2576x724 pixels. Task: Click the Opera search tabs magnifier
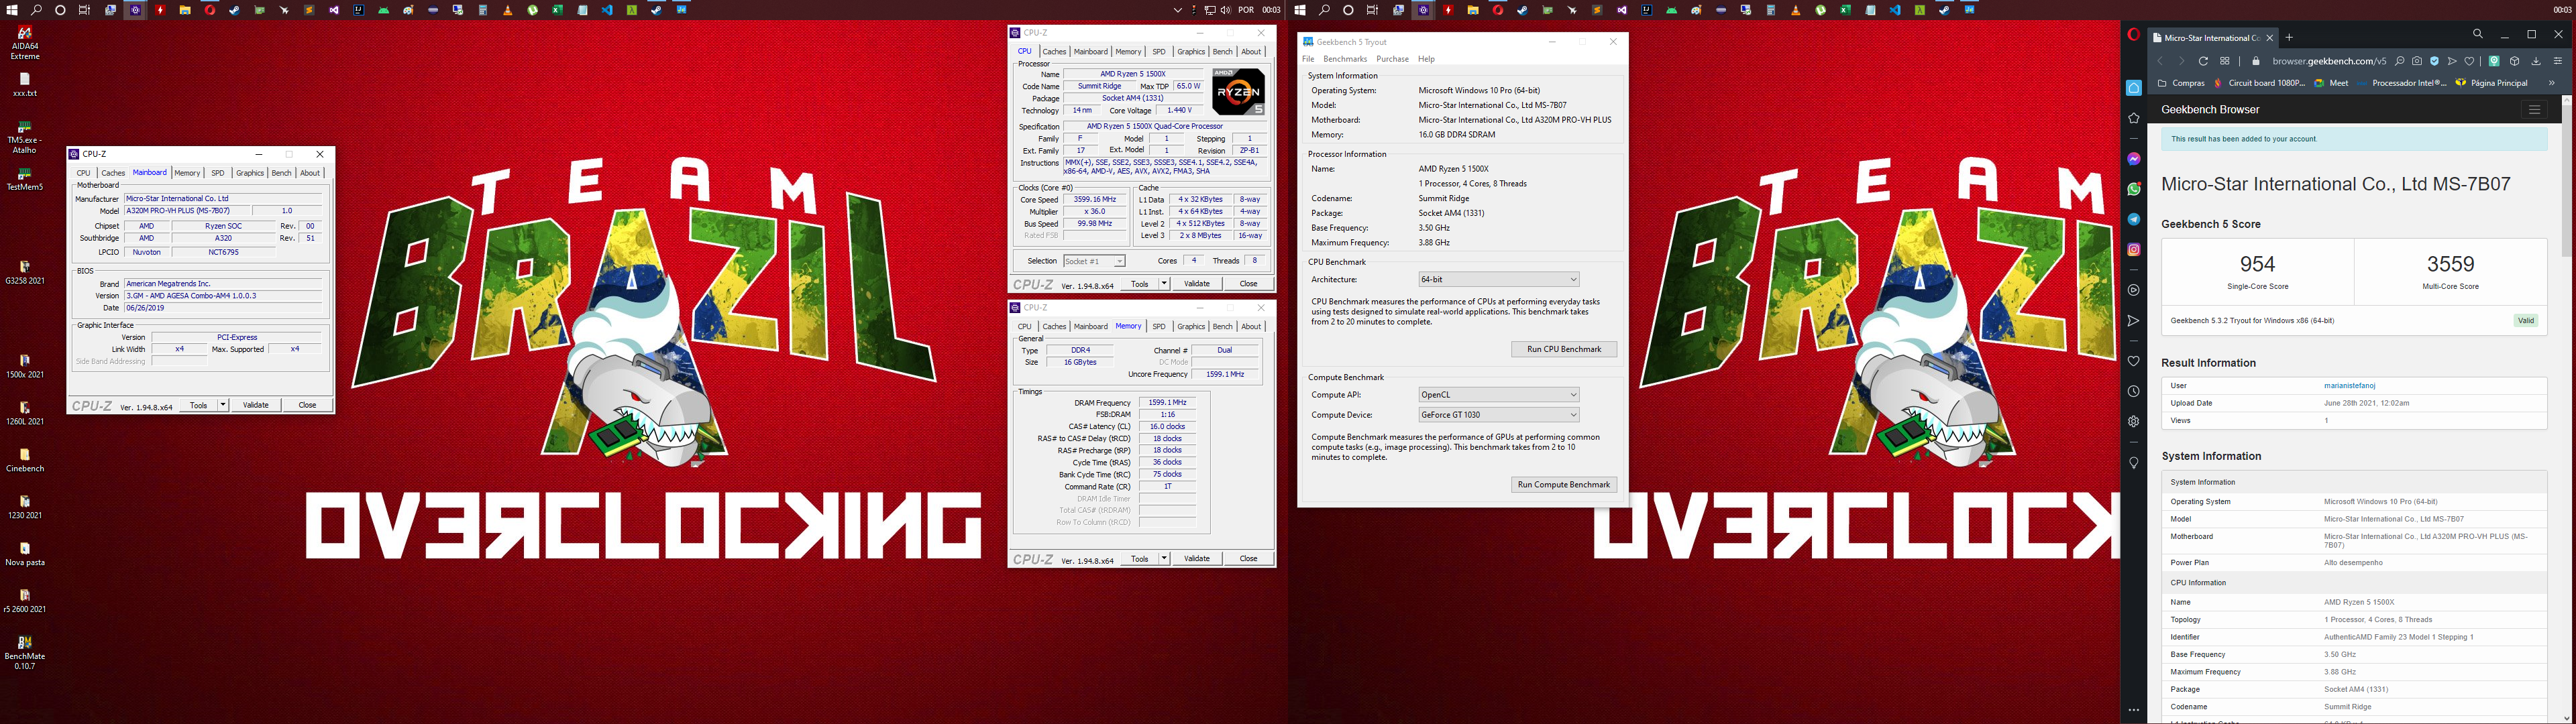pyautogui.click(x=2478, y=34)
